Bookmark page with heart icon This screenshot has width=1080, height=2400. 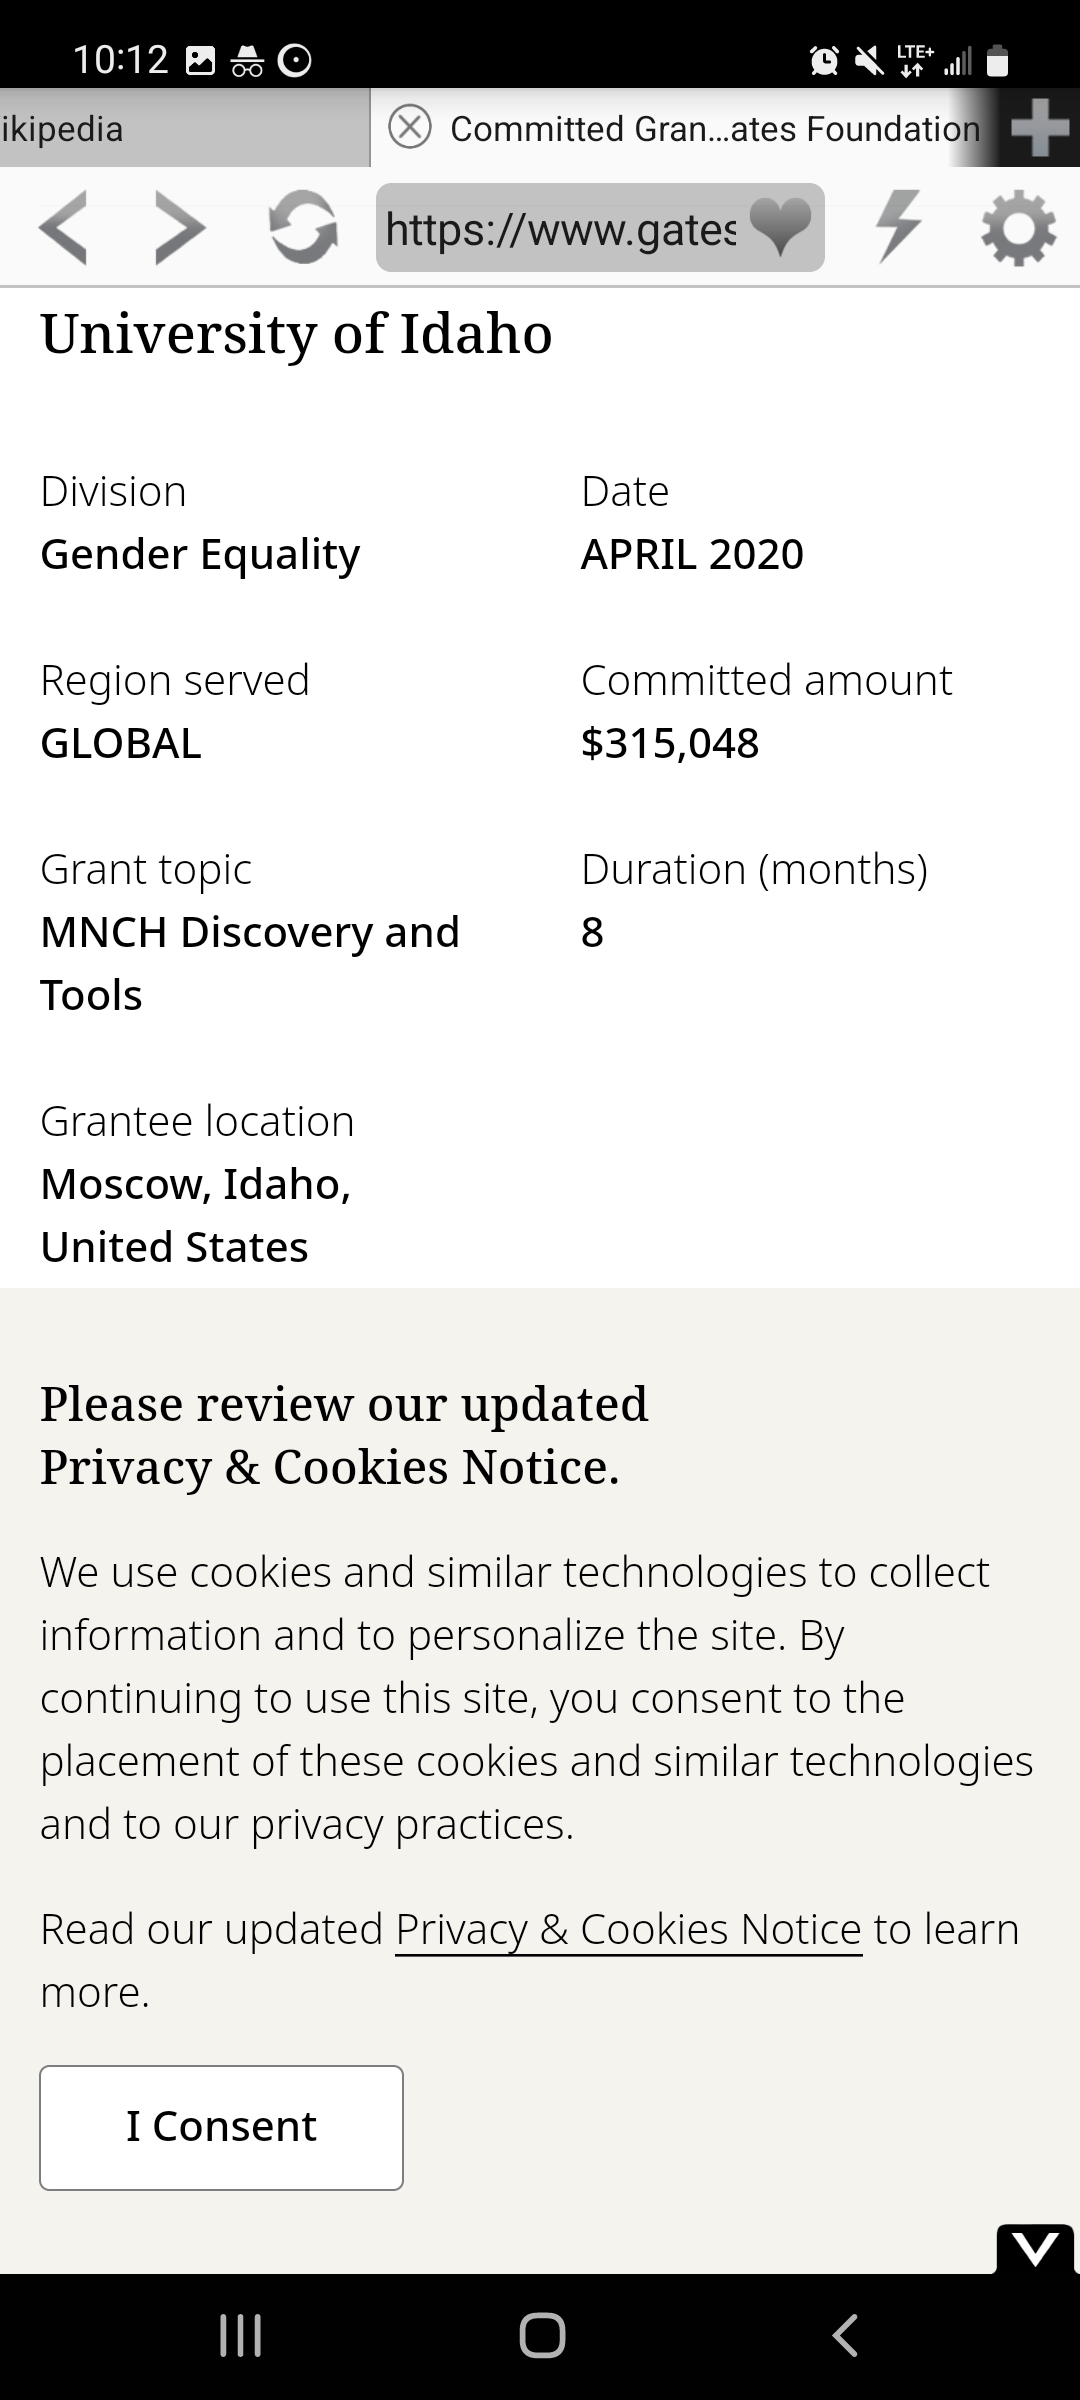780,226
